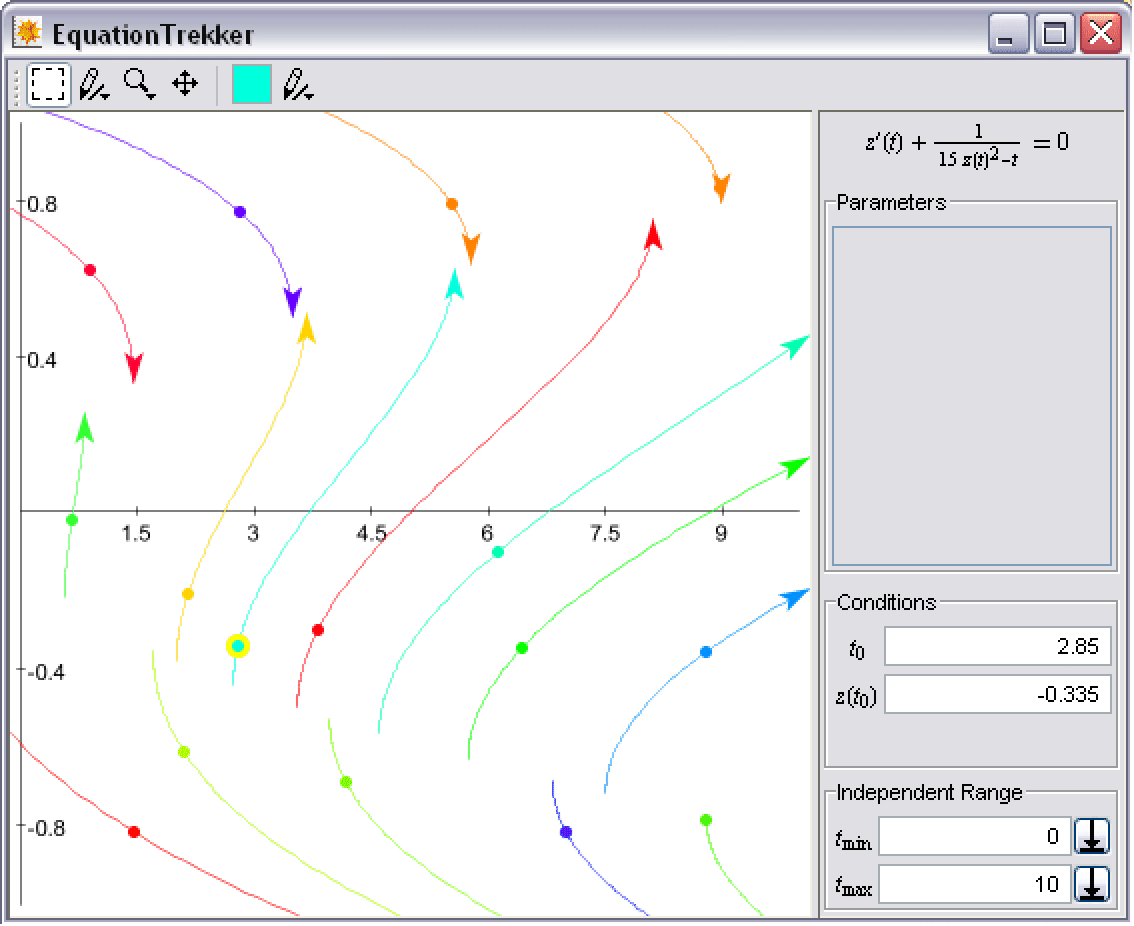This screenshot has height=926, width=1134.
Task: Open the magnifier zoom tool dropdown
Action: (x=139, y=85)
